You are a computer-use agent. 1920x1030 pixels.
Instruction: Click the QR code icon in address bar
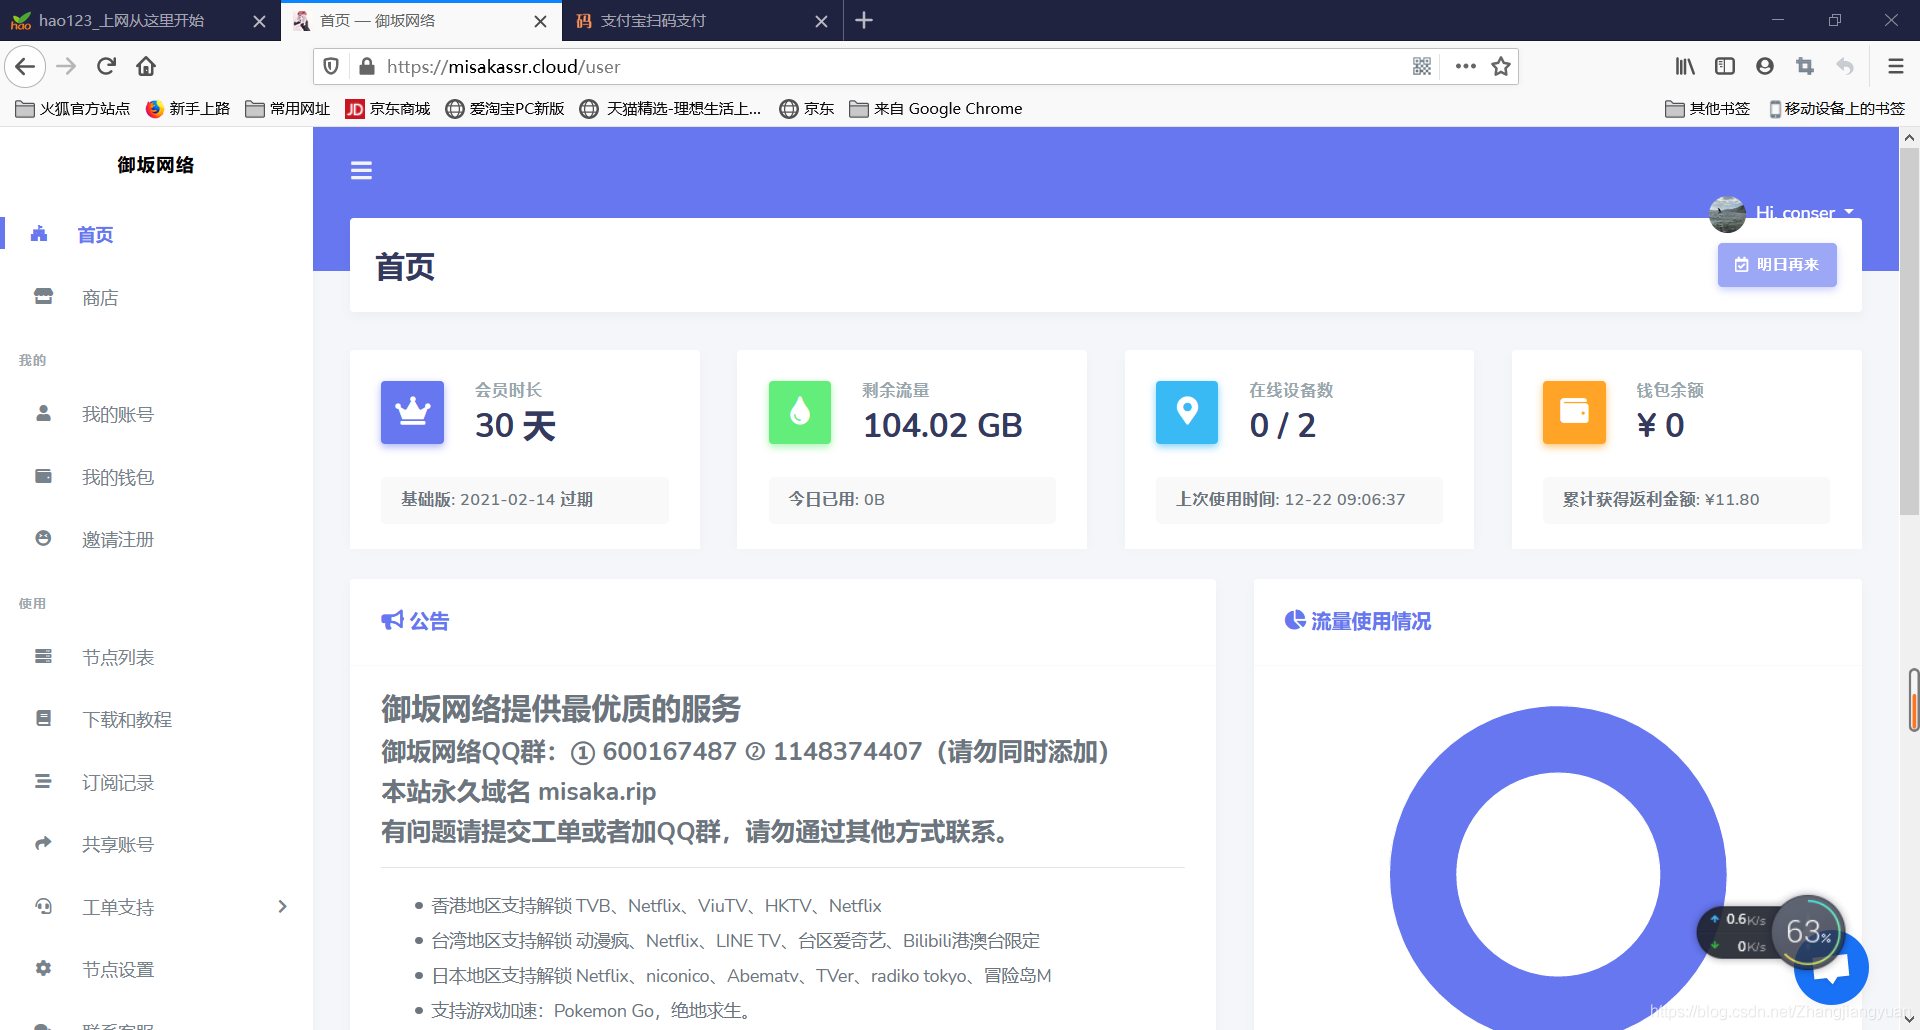(1422, 66)
